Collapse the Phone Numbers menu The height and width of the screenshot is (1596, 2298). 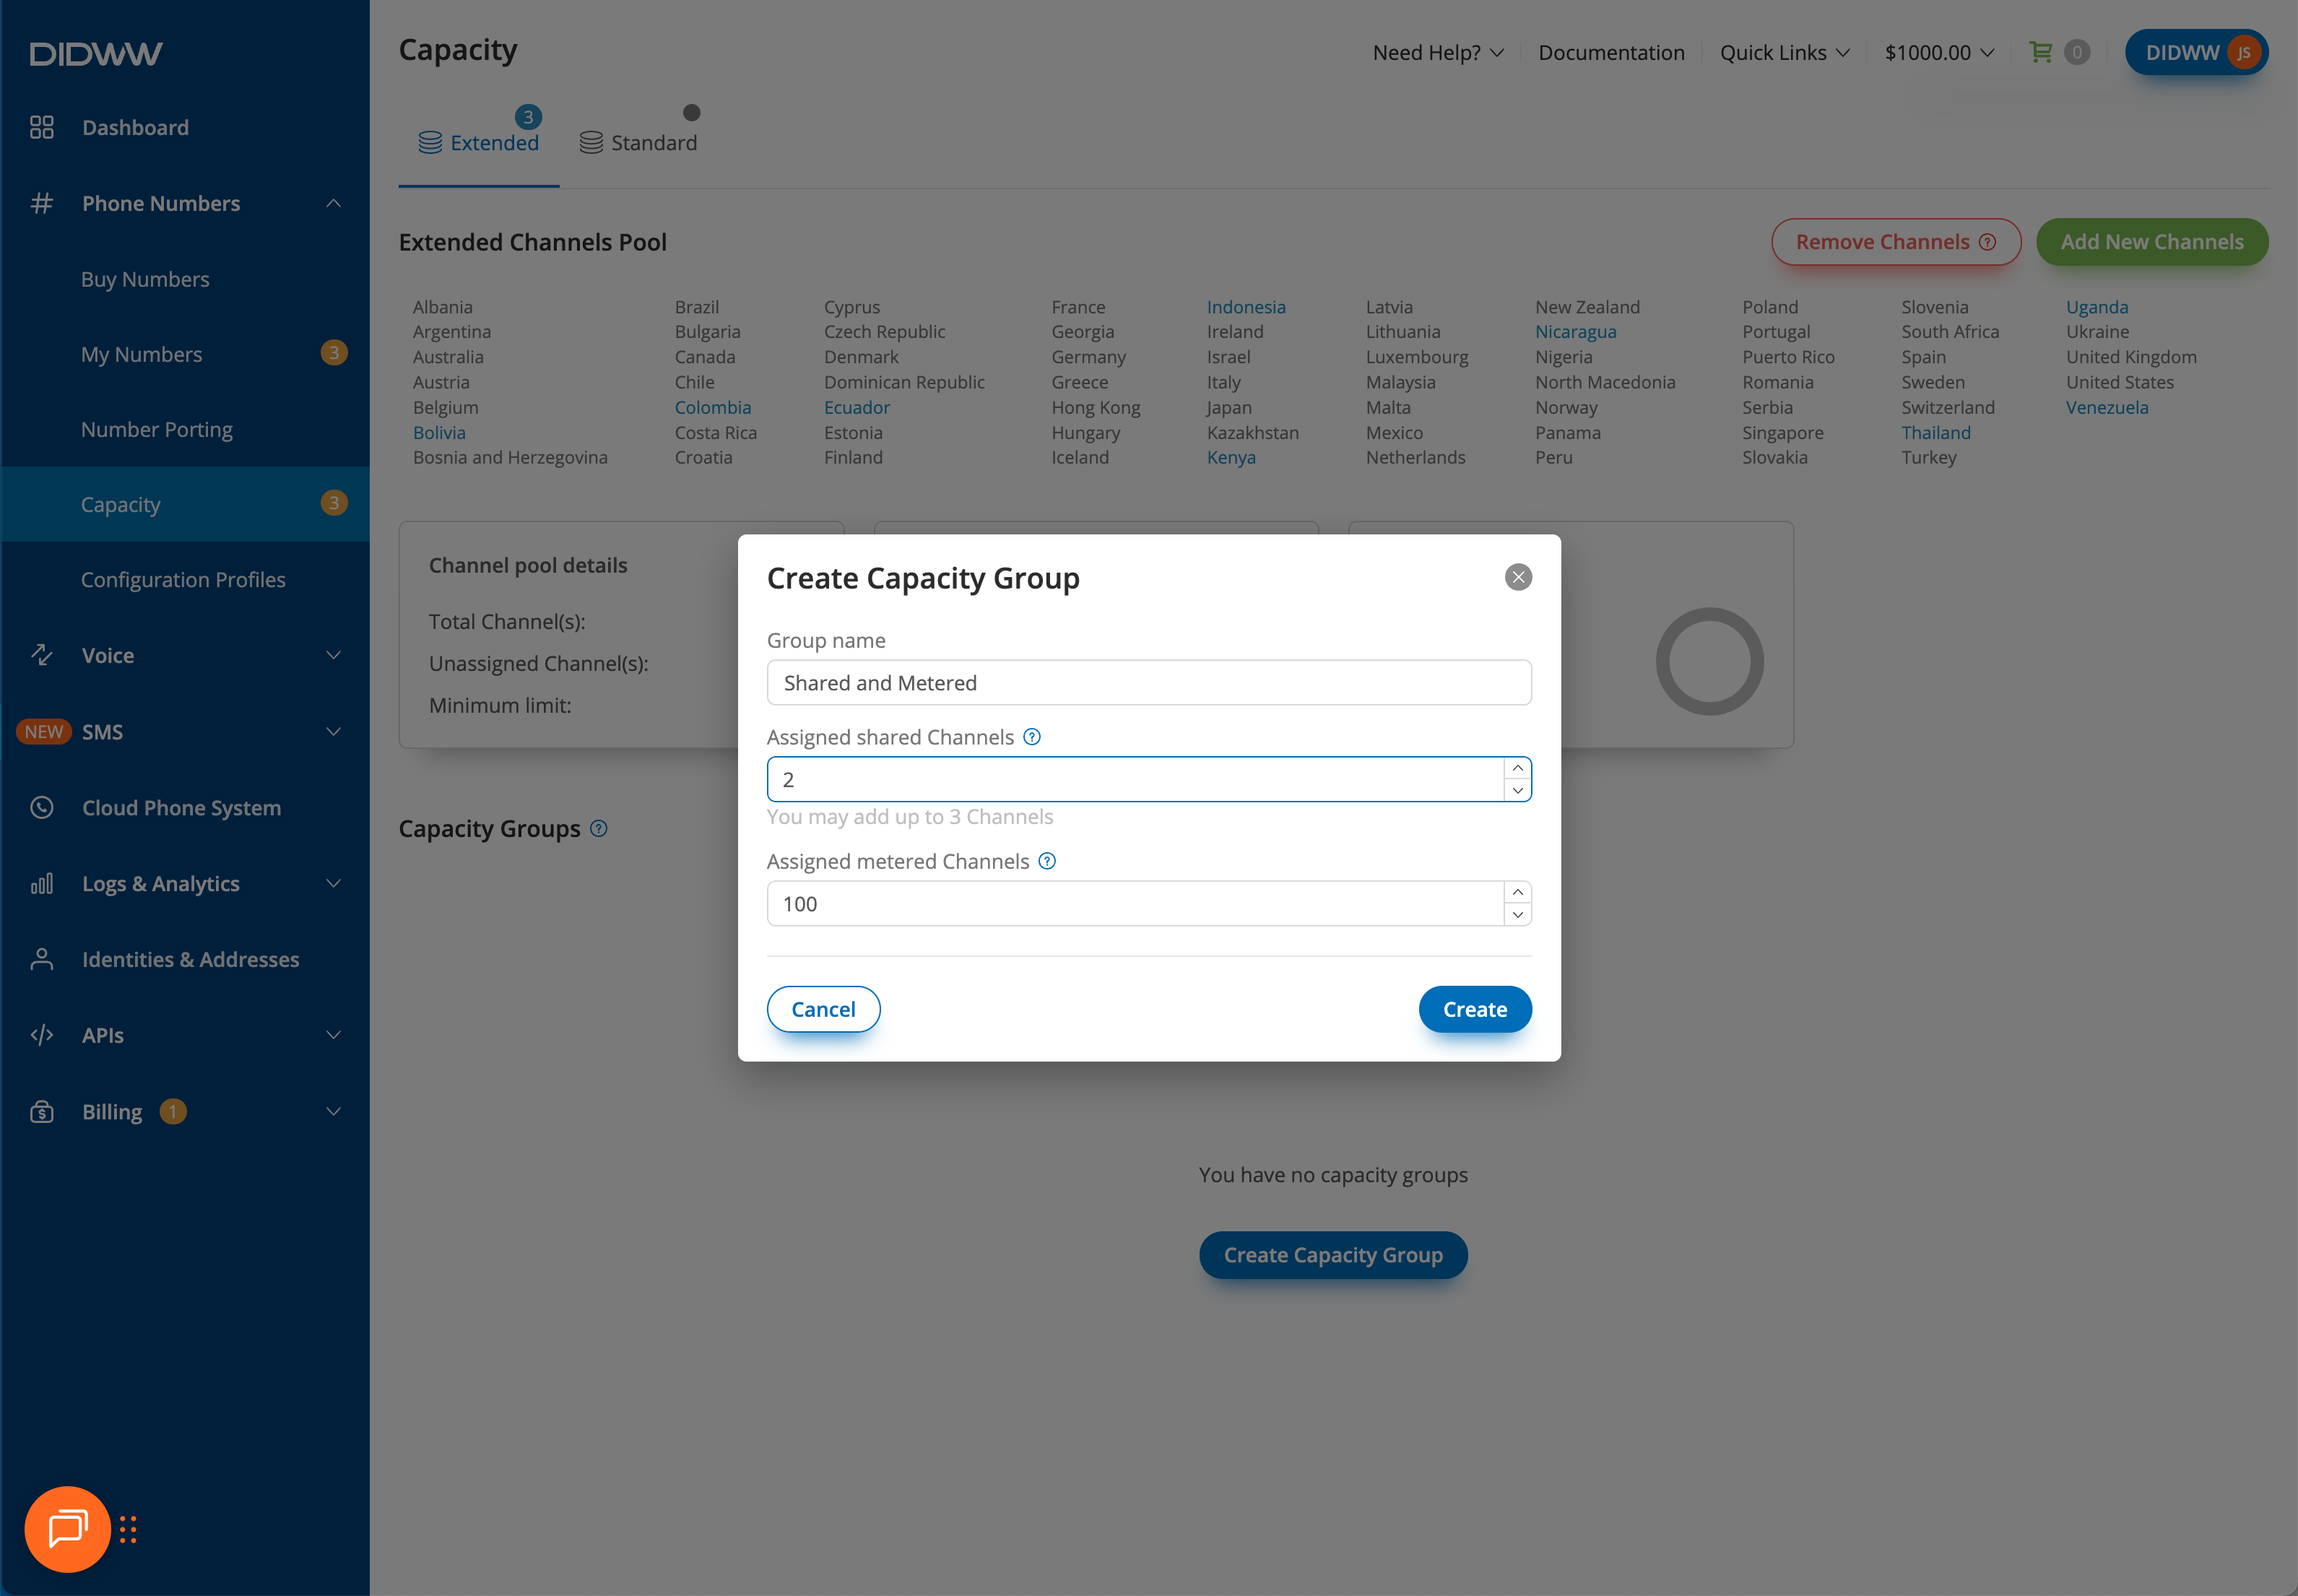coord(333,203)
